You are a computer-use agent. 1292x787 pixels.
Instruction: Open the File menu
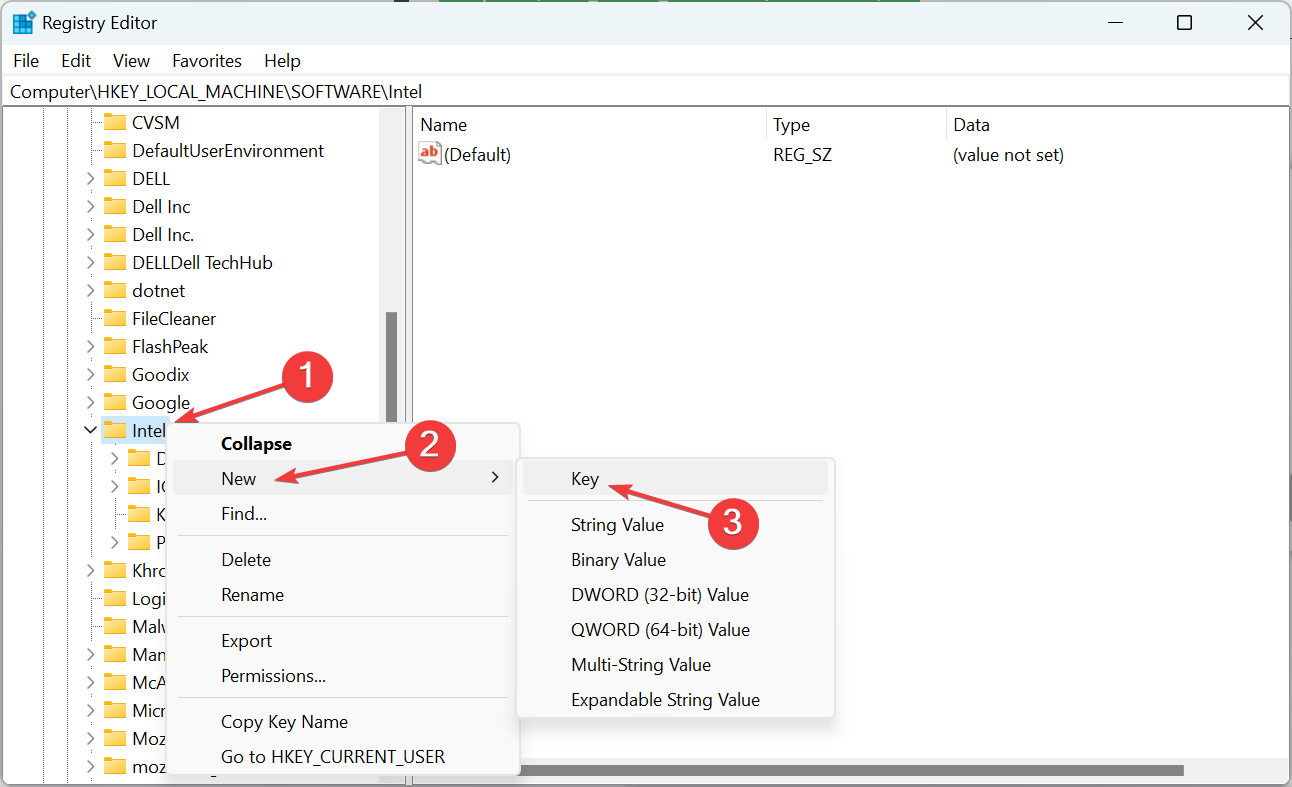[x=26, y=61]
